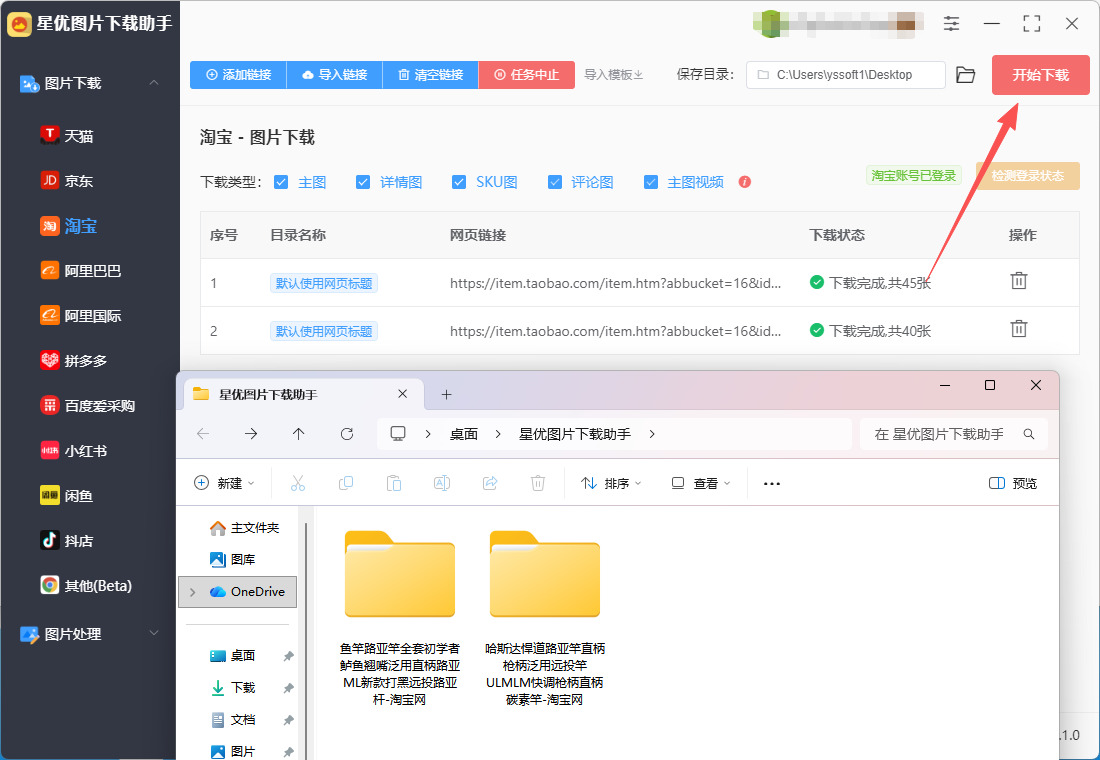1100x760 pixels.
Task: Choose 百度爱采购 in the sidebar
Action: pos(88,406)
